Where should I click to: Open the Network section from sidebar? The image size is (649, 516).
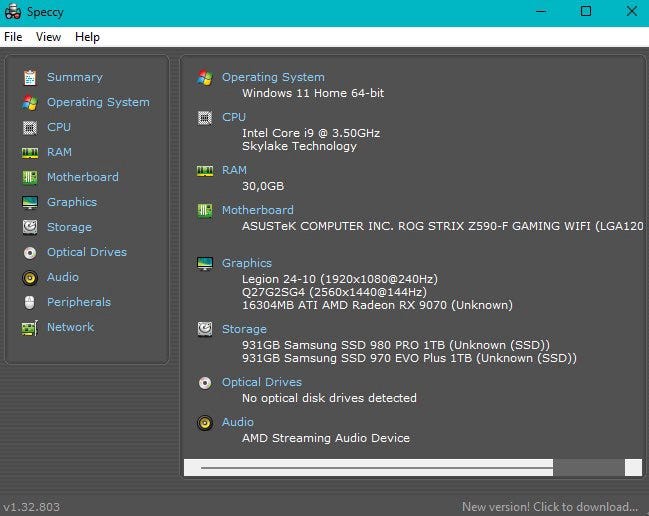[70, 327]
